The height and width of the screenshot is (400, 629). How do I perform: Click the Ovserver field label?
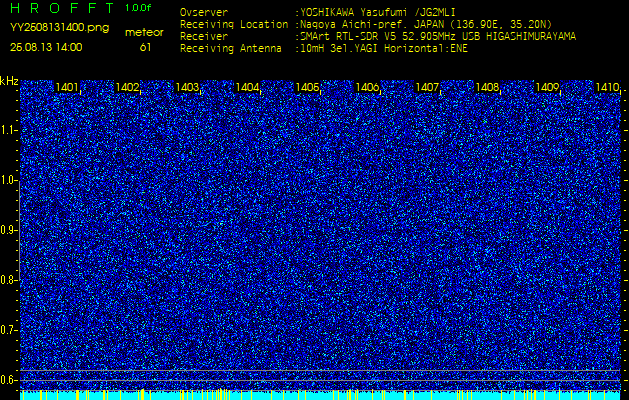204,12
